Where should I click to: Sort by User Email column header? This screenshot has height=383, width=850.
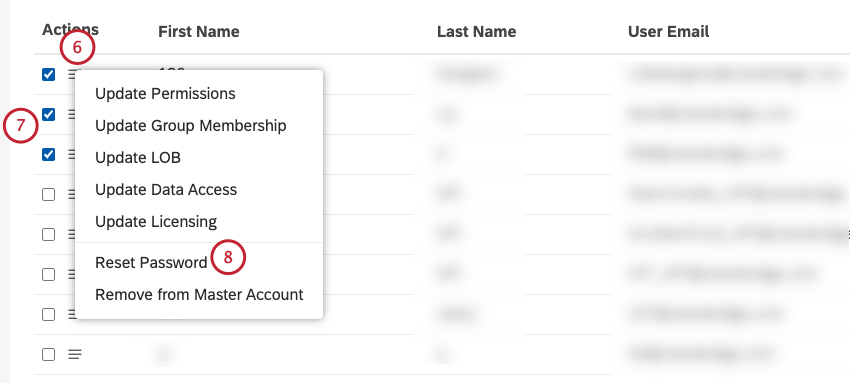click(668, 31)
